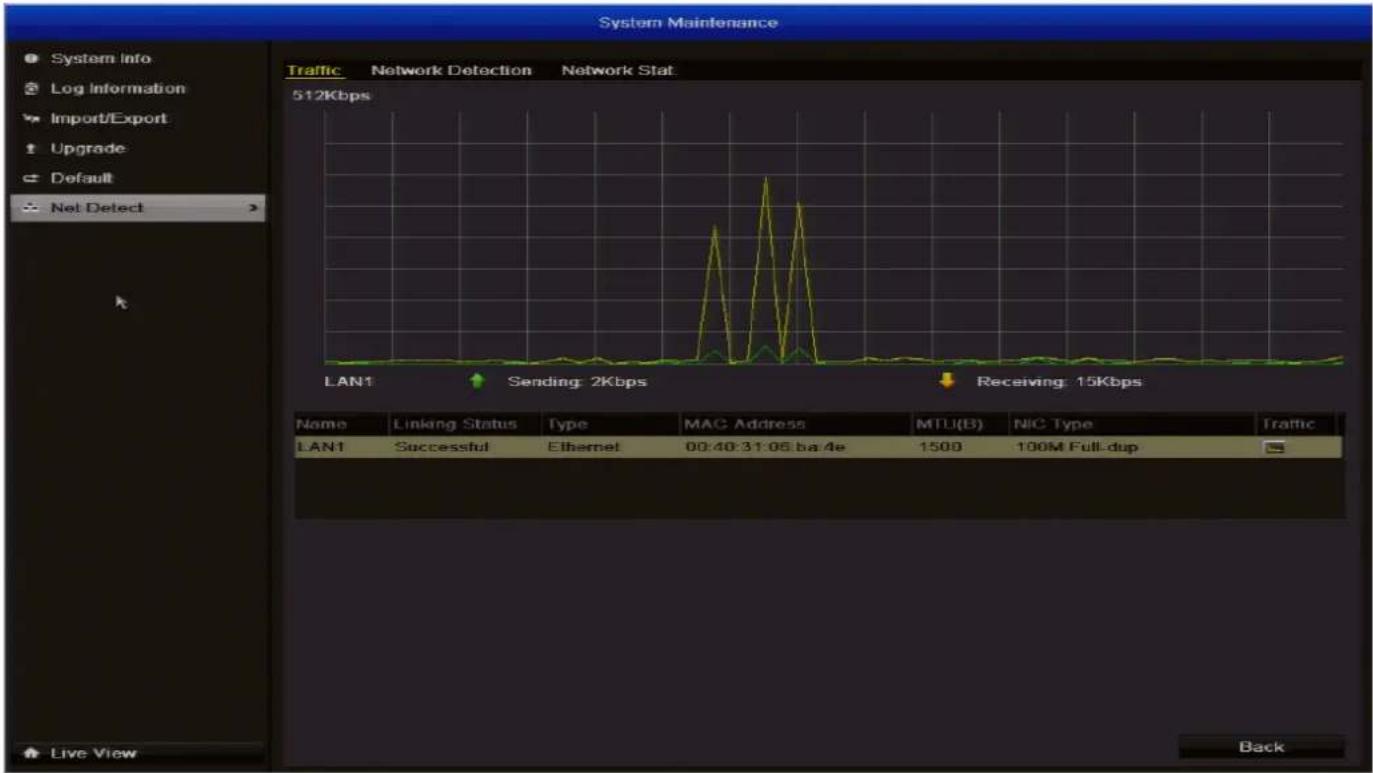The width and height of the screenshot is (1373, 773).
Task: Open the Upgrade menu entry
Action: (88, 149)
